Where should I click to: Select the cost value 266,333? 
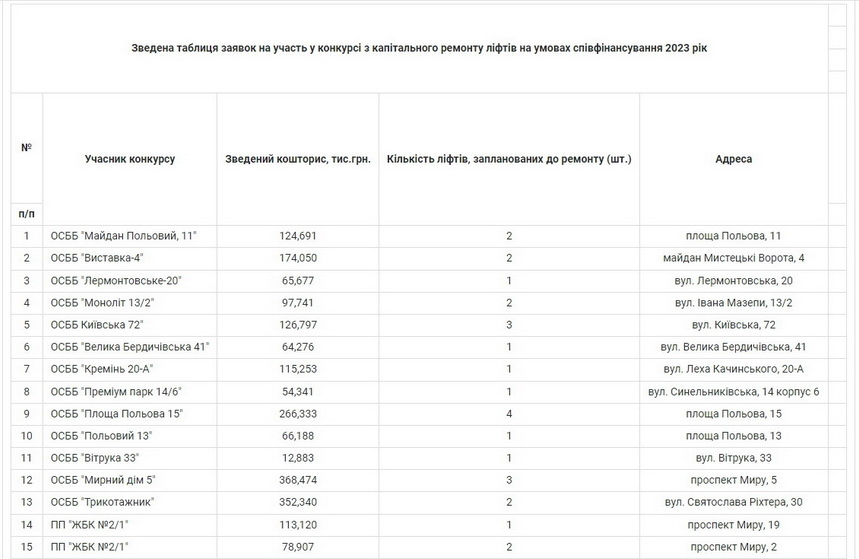pyautogui.click(x=298, y=413)
